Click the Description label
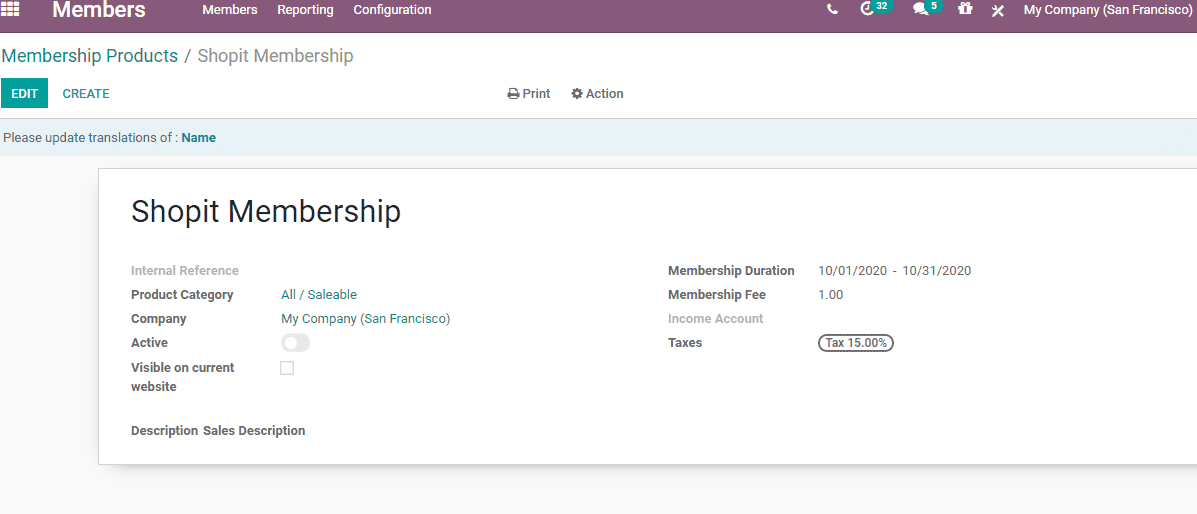The image size is (1197, 514). click(164, 431)
